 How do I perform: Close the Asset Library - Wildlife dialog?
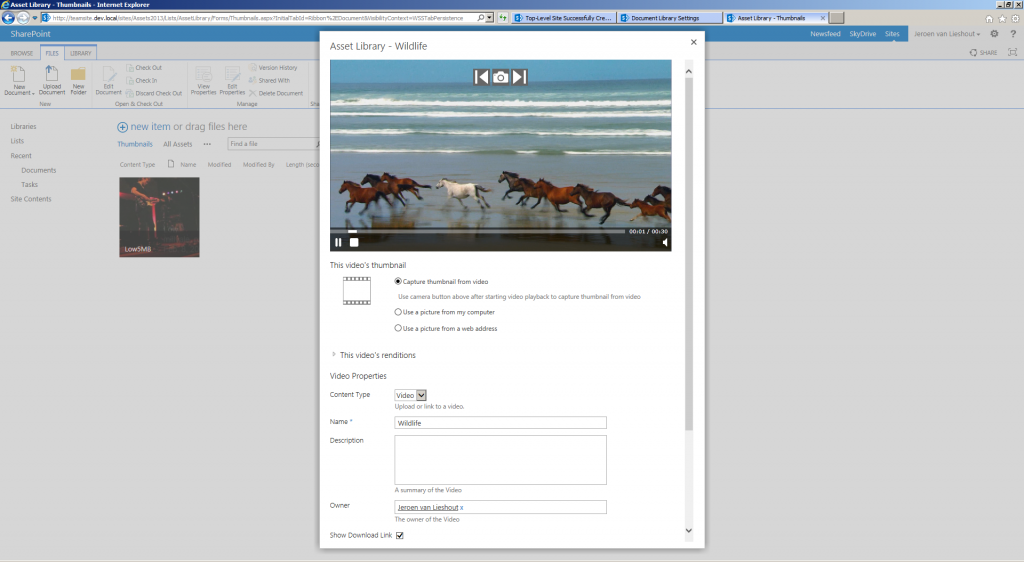pyautogui.click(x=694, y=42)
